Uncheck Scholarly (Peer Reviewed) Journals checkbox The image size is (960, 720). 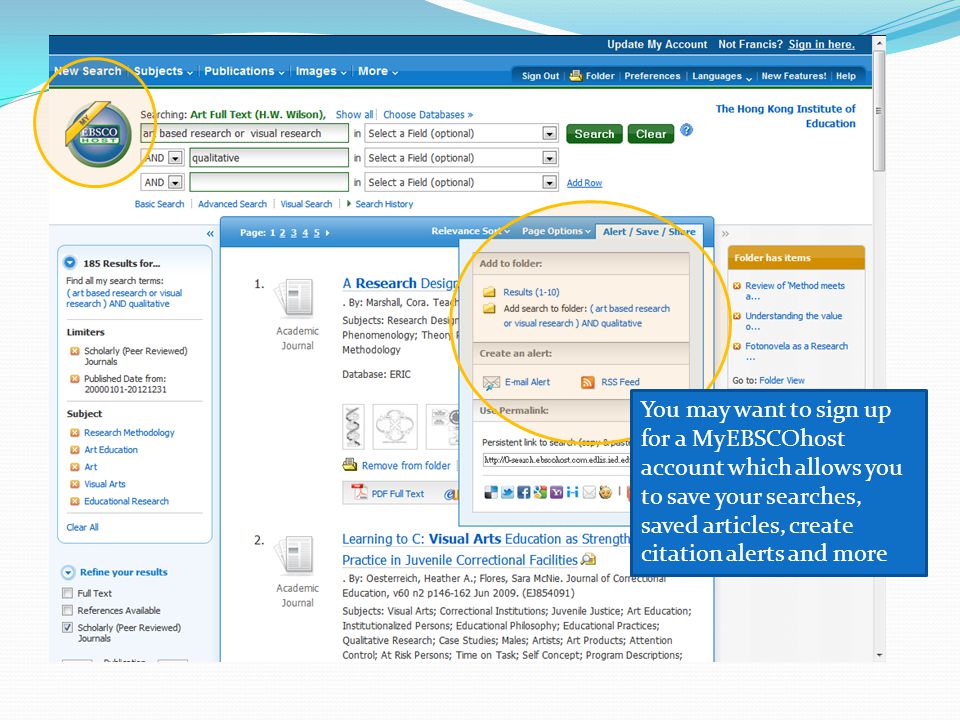click(67, 627)
